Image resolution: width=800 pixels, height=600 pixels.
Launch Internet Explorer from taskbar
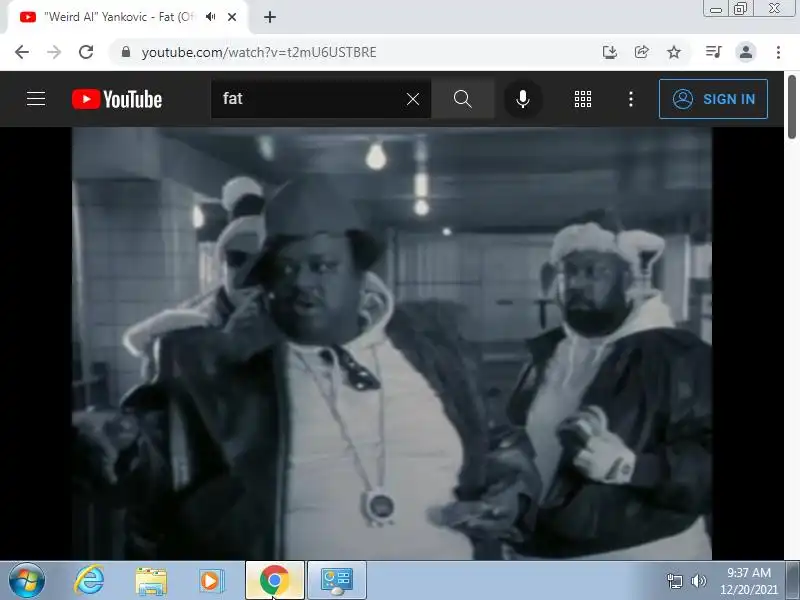click(89, 581)
